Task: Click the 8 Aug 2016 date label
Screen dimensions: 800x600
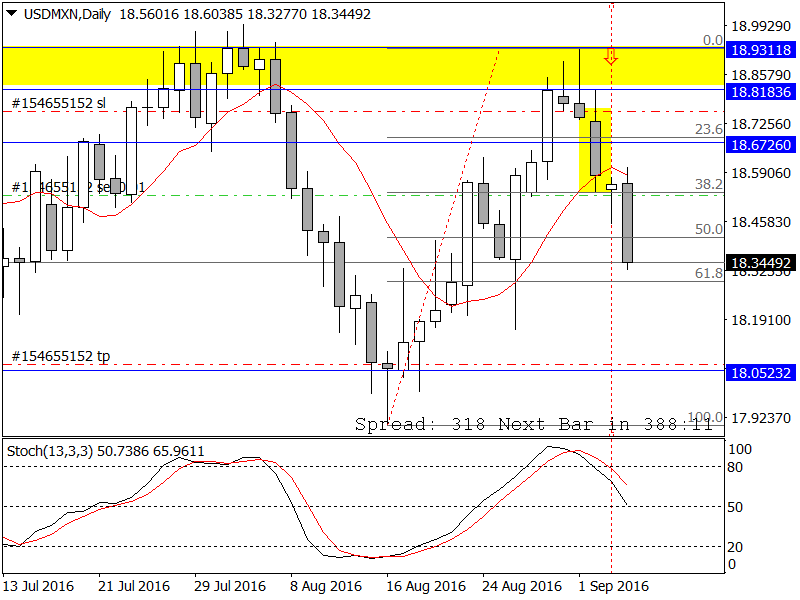Action: 326,586
